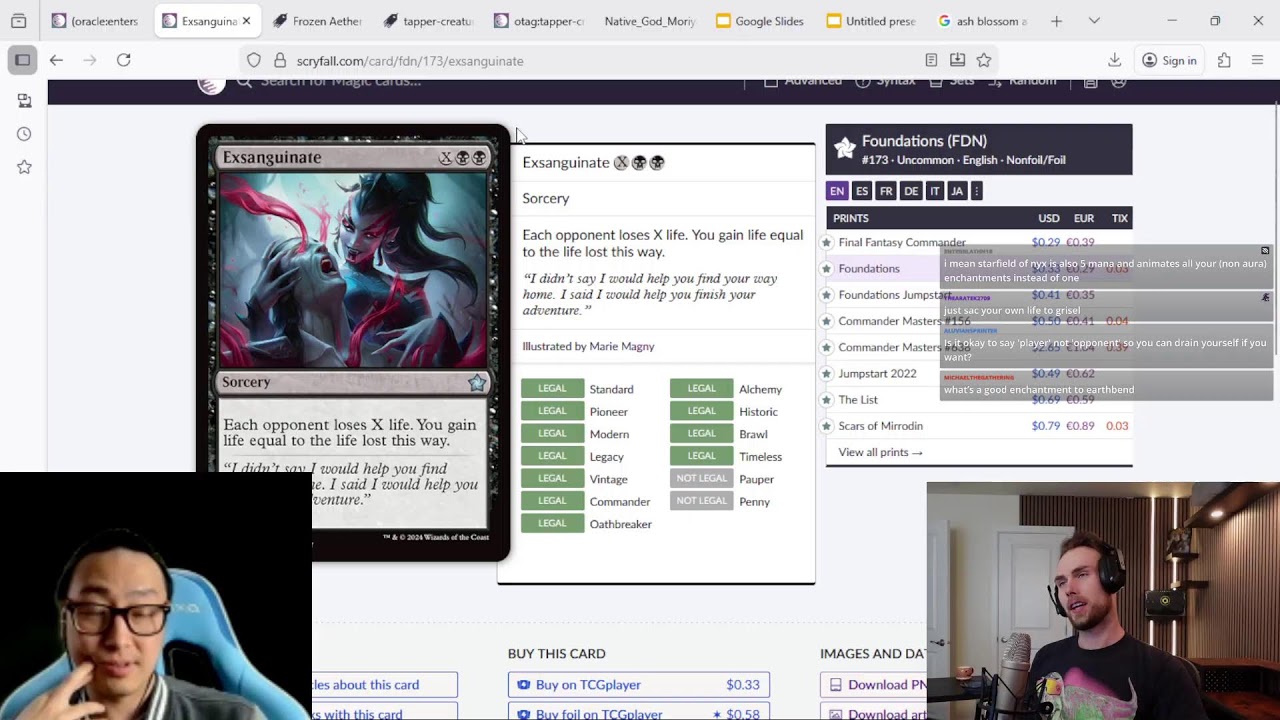Open the extensions puzzle icon

point(1224,60)
